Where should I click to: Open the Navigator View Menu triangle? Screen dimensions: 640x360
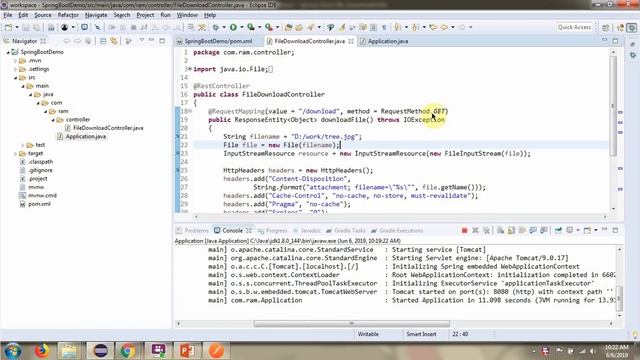142,40
